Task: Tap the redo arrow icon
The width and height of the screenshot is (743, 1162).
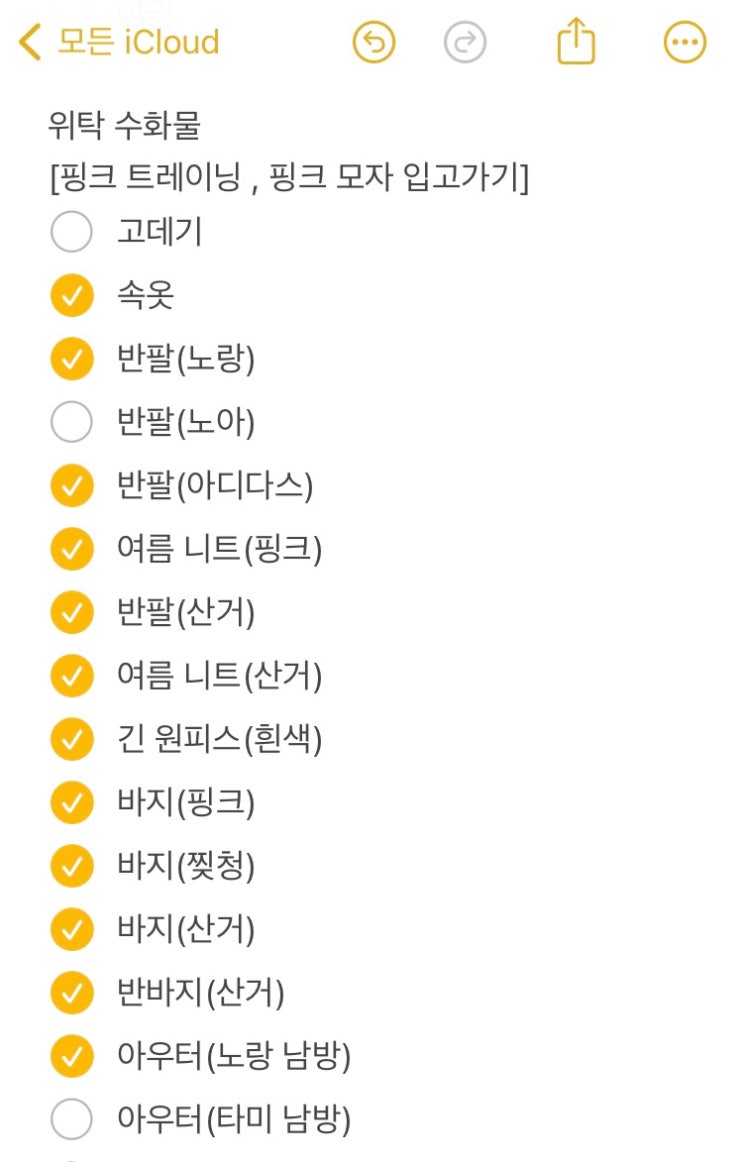Action: [x=465, y=42]
